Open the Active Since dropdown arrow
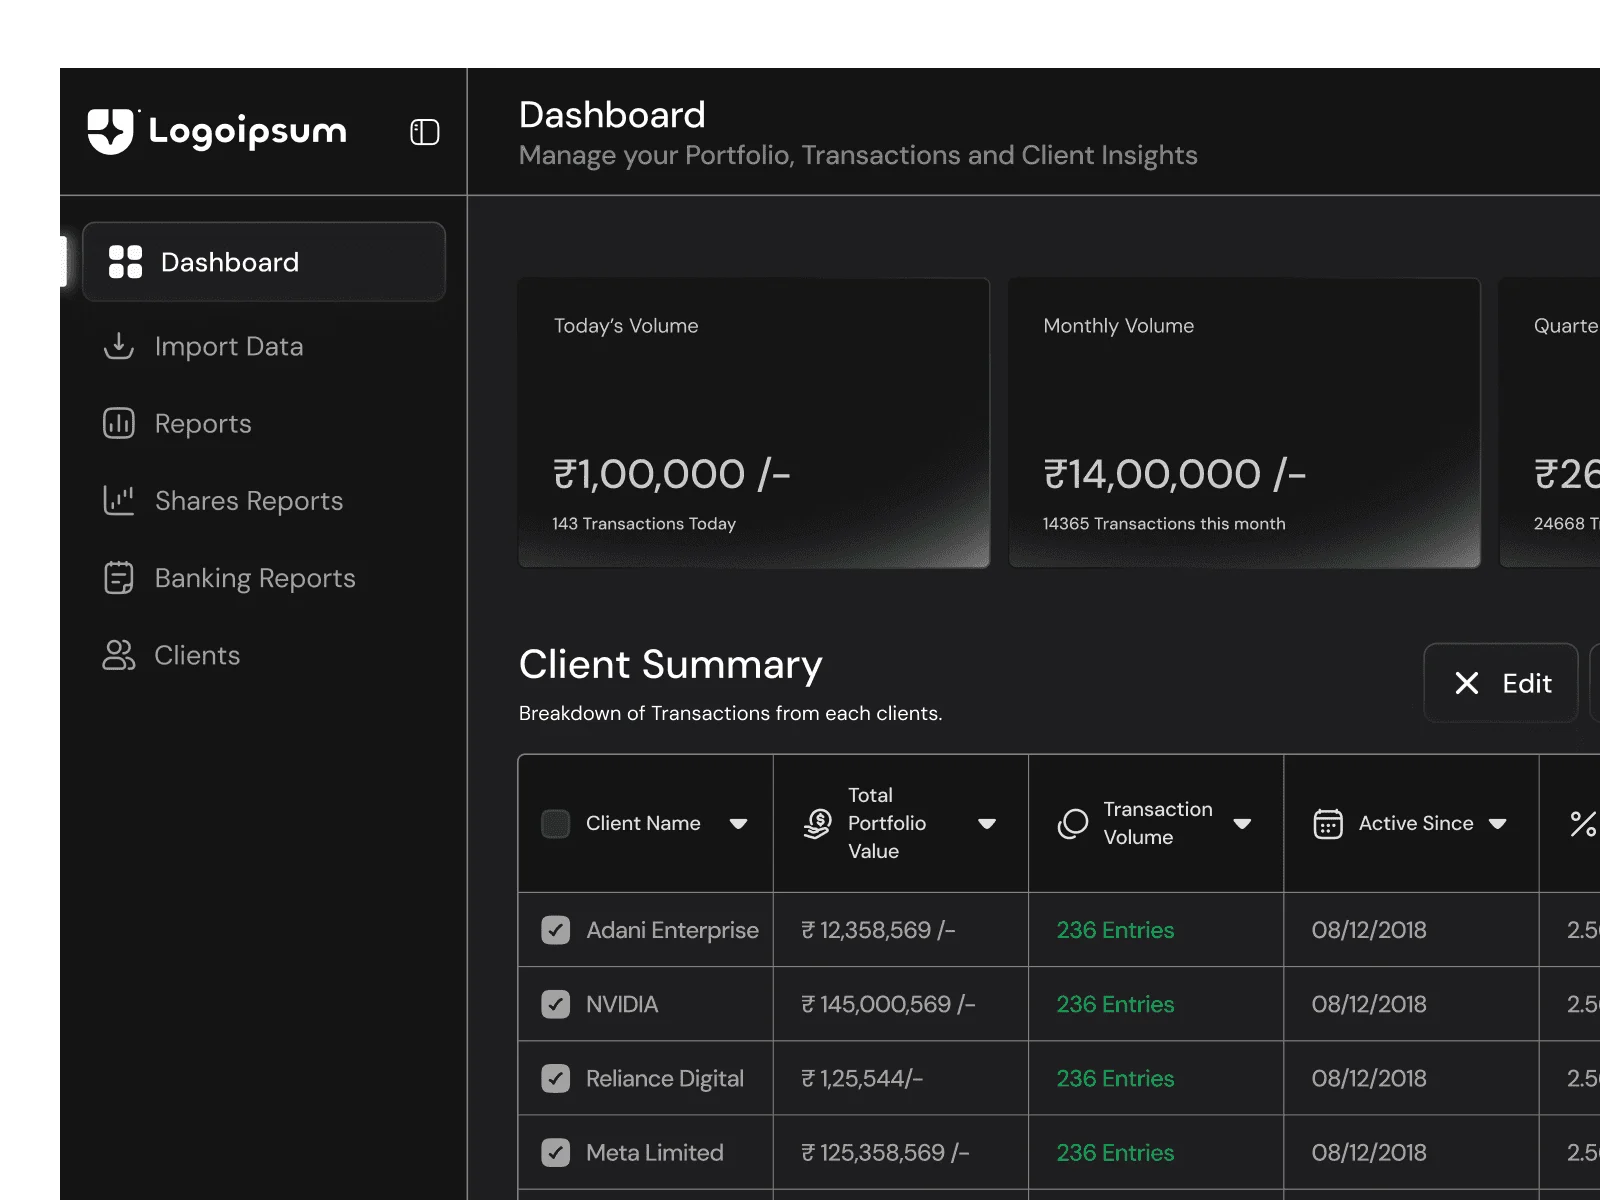 point(1498,823)
